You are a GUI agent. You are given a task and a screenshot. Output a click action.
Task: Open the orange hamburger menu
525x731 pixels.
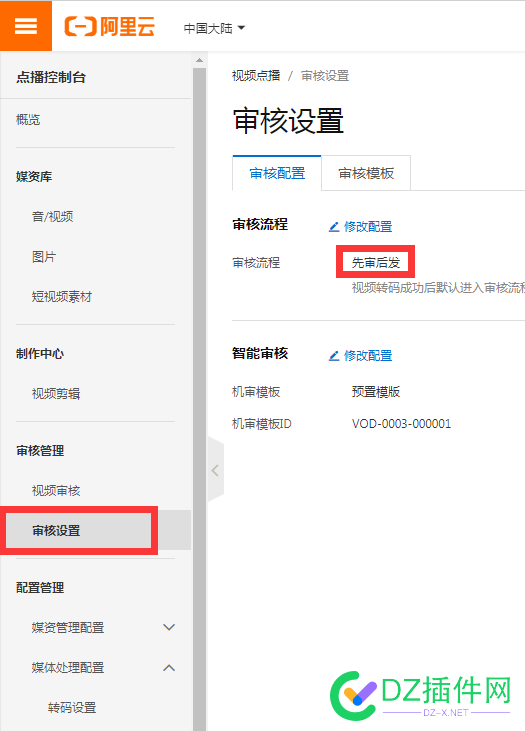(x=26, y=26)
